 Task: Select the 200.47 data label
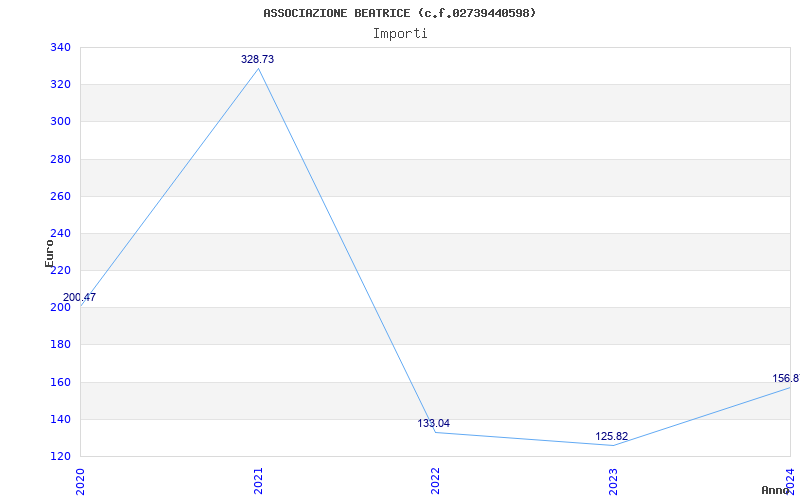point(80,297)
